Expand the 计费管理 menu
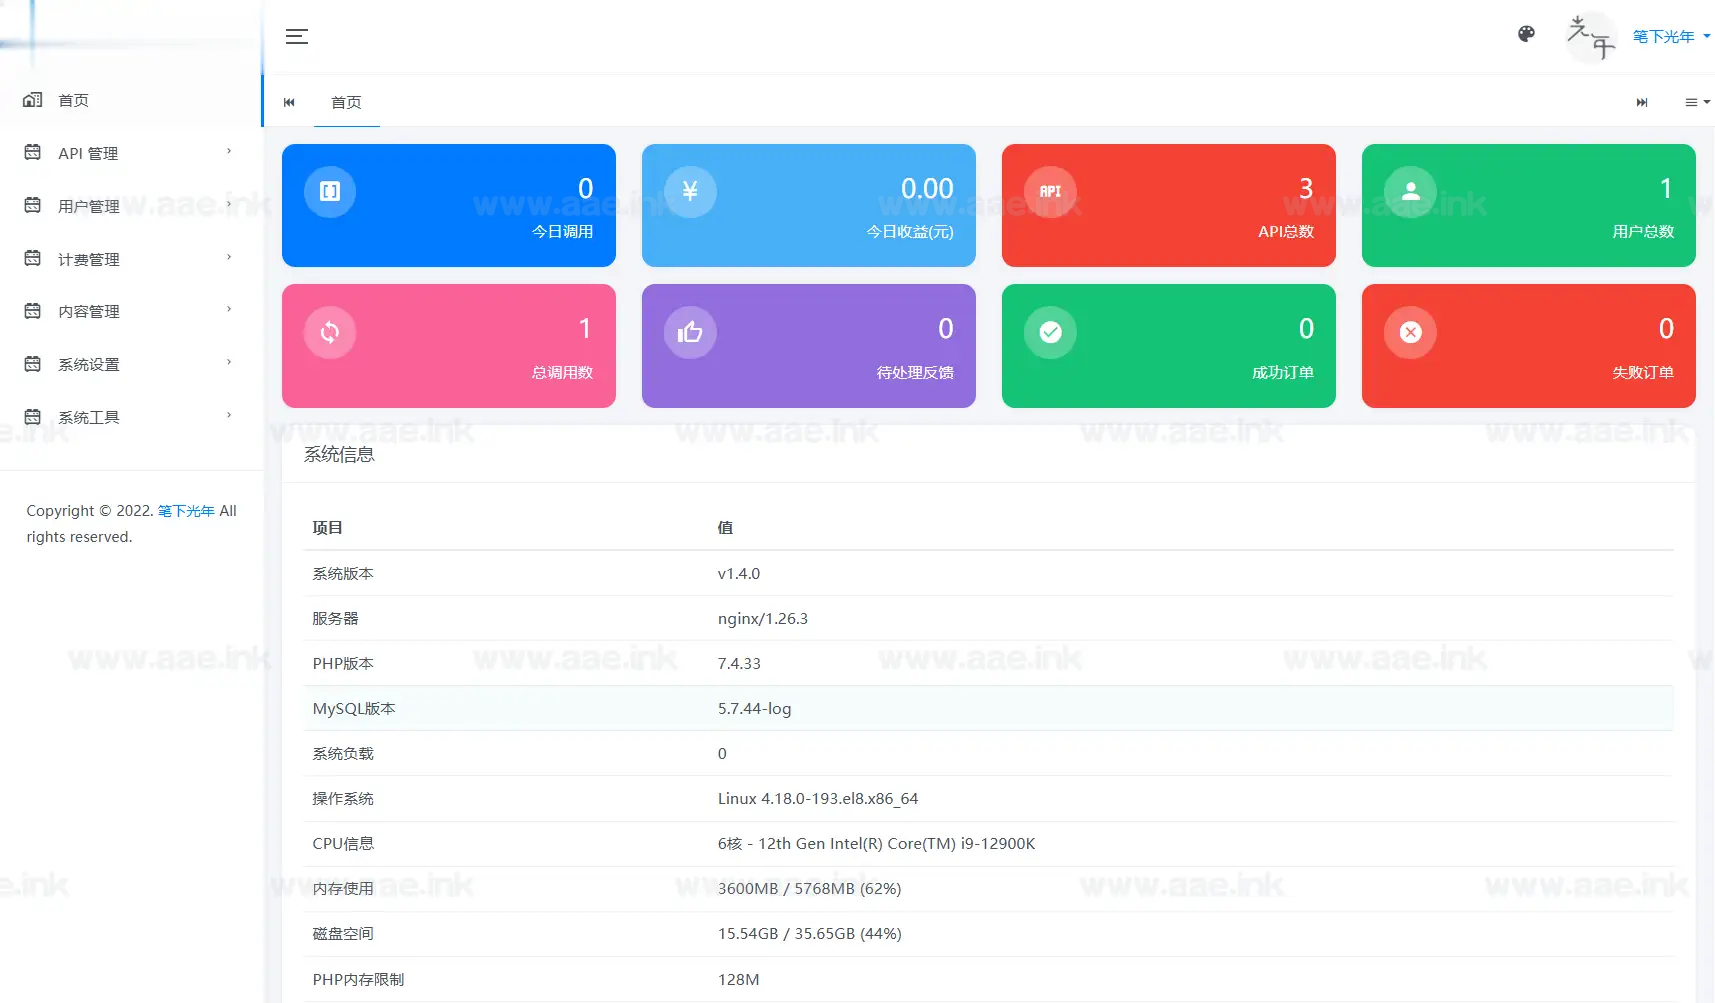 pos(131,259)
